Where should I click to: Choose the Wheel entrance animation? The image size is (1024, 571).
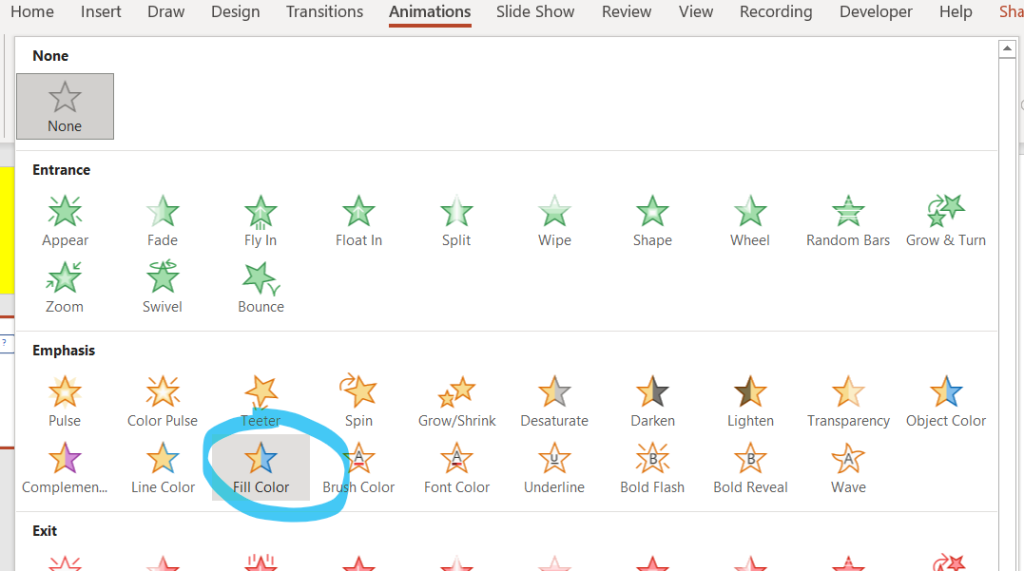click(750, 221)
